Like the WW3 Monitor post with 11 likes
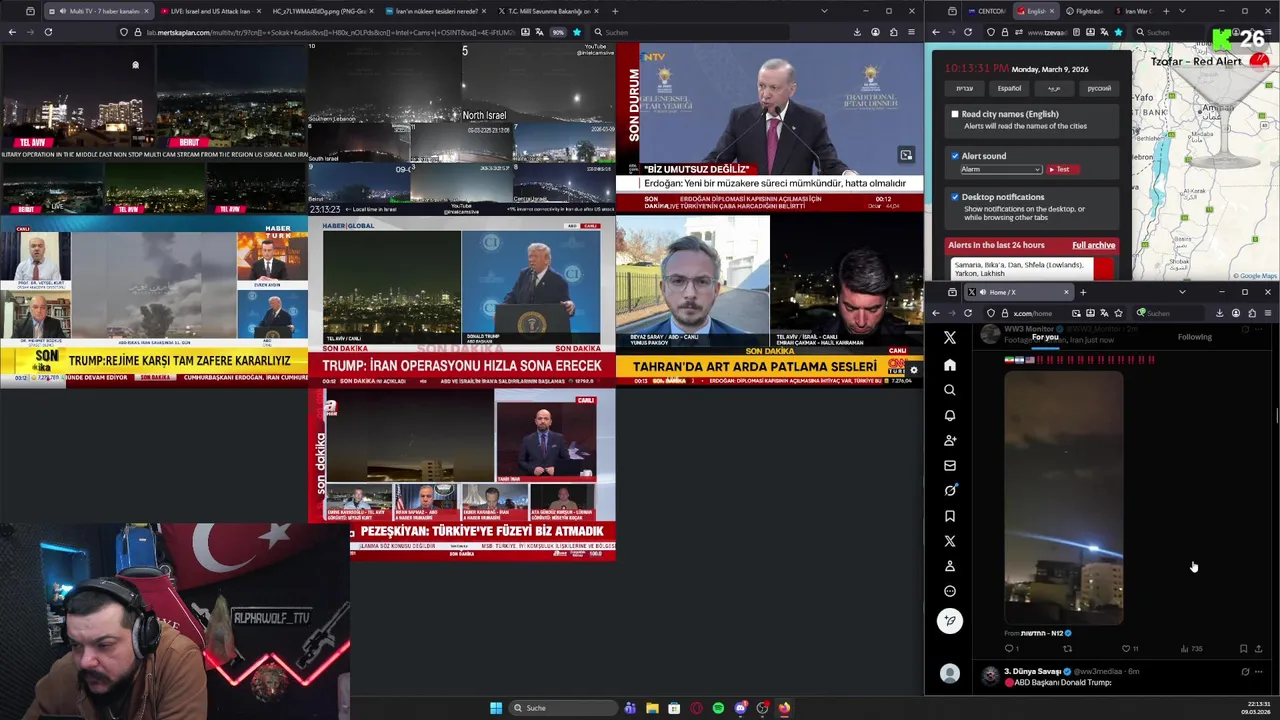This screenshot has height=720, width=1280. (1129, 648)
